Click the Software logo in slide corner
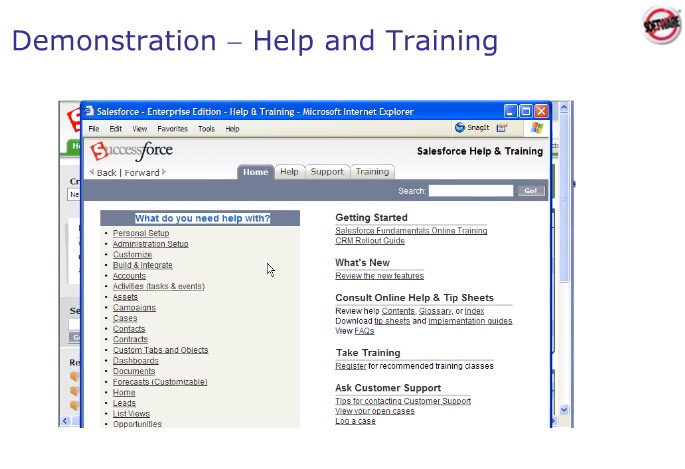 (660, 25)
